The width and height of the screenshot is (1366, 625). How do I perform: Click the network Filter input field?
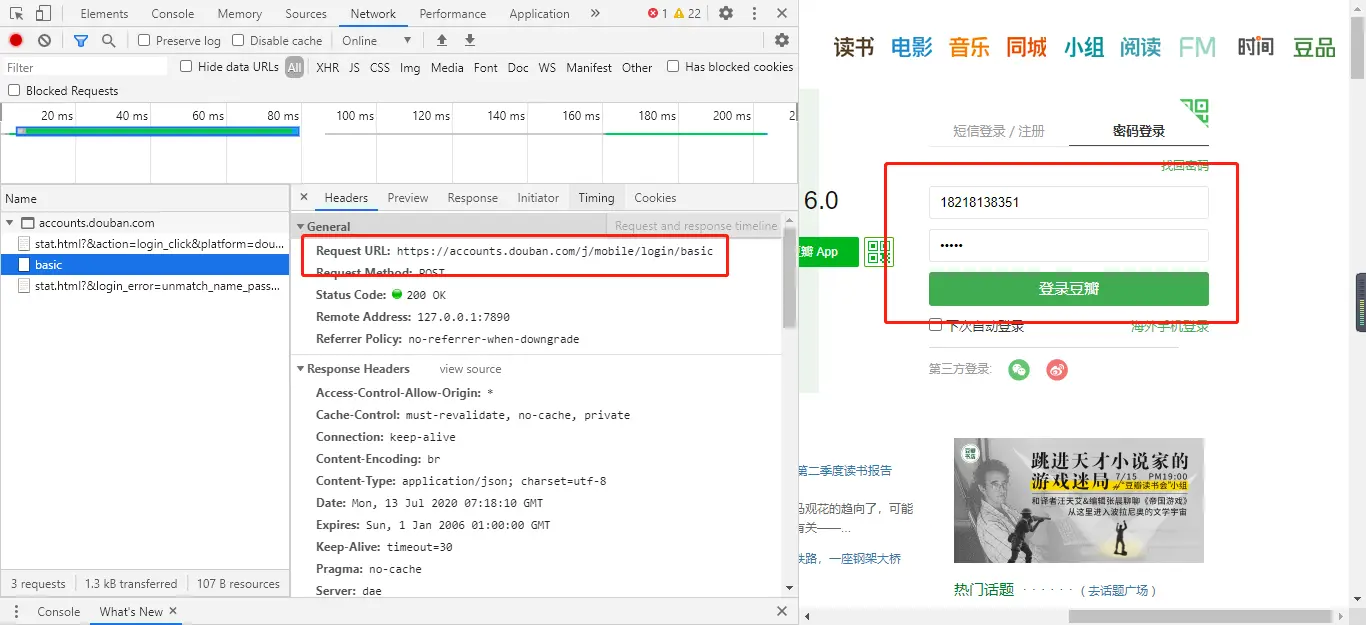85,67
